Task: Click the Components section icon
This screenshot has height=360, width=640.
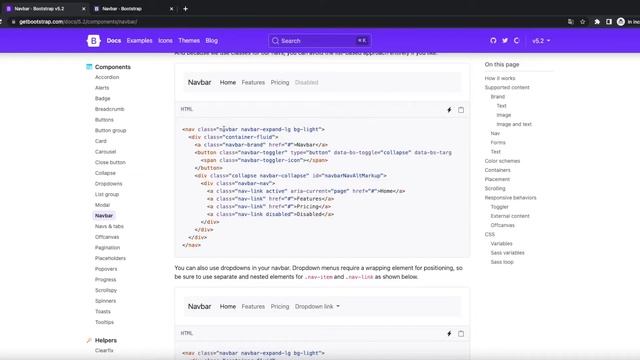Action: coord(89,67)
